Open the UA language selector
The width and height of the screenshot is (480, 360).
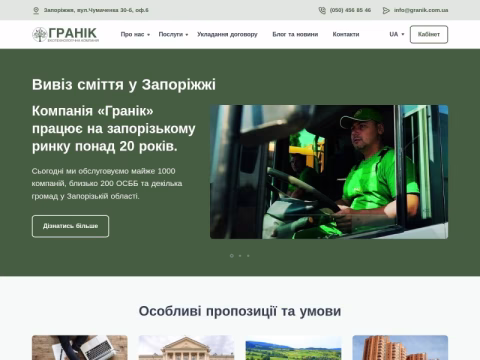(397, 34)
